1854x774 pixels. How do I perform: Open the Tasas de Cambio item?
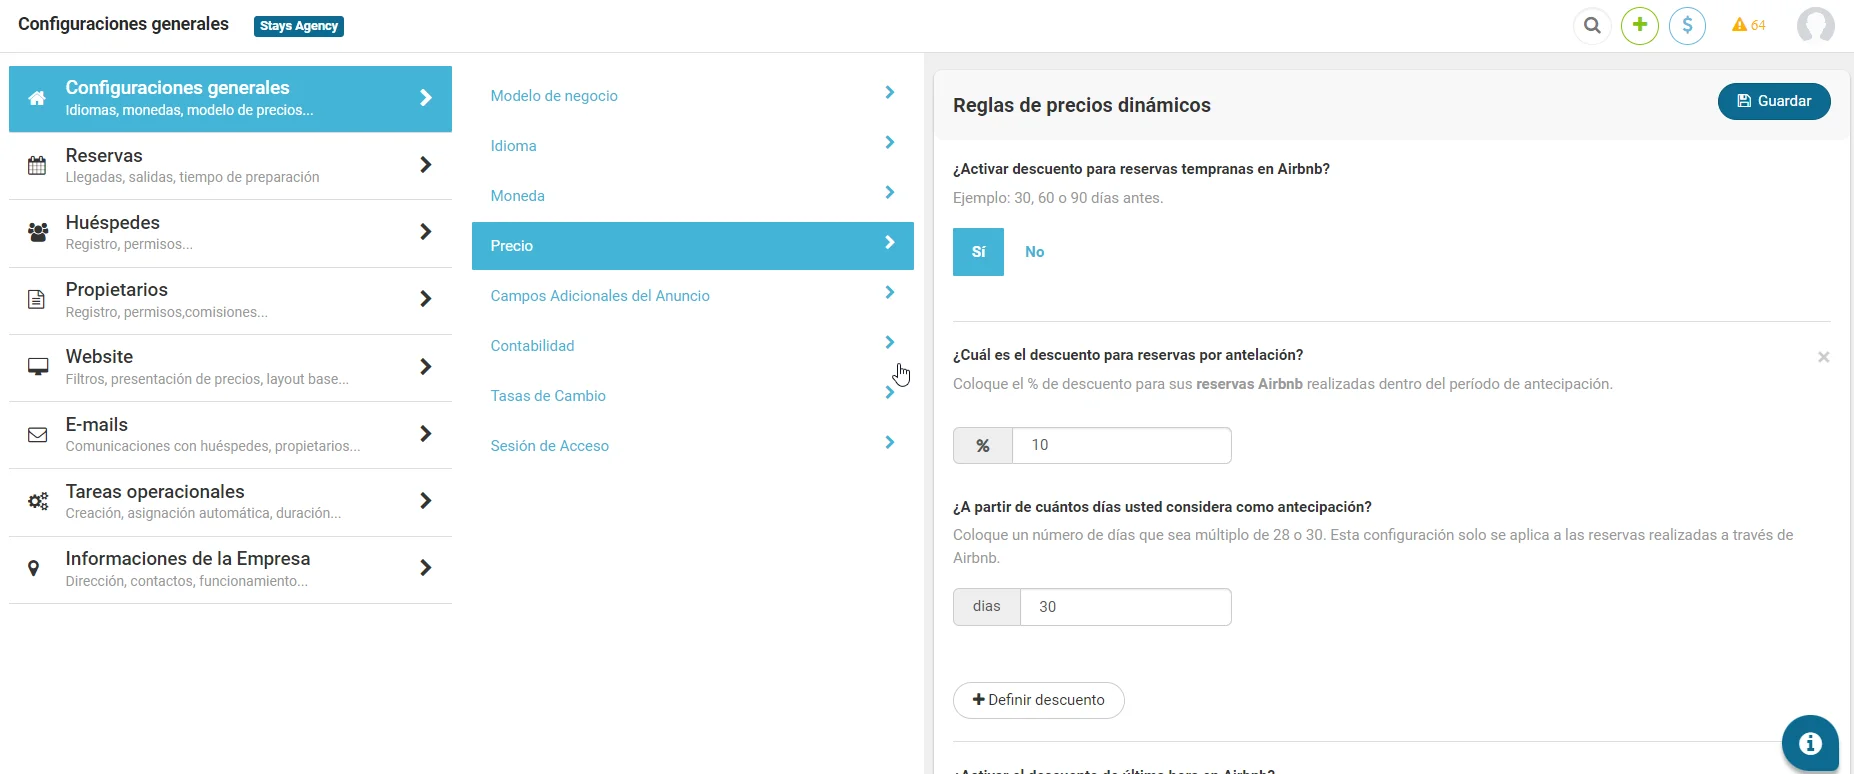[693, 396]
